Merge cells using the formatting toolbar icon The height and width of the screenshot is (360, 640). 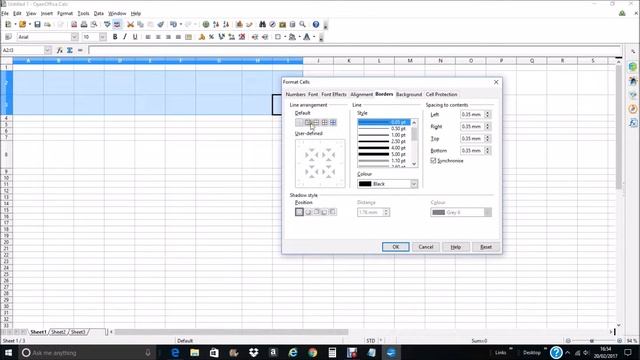(188, 37)
